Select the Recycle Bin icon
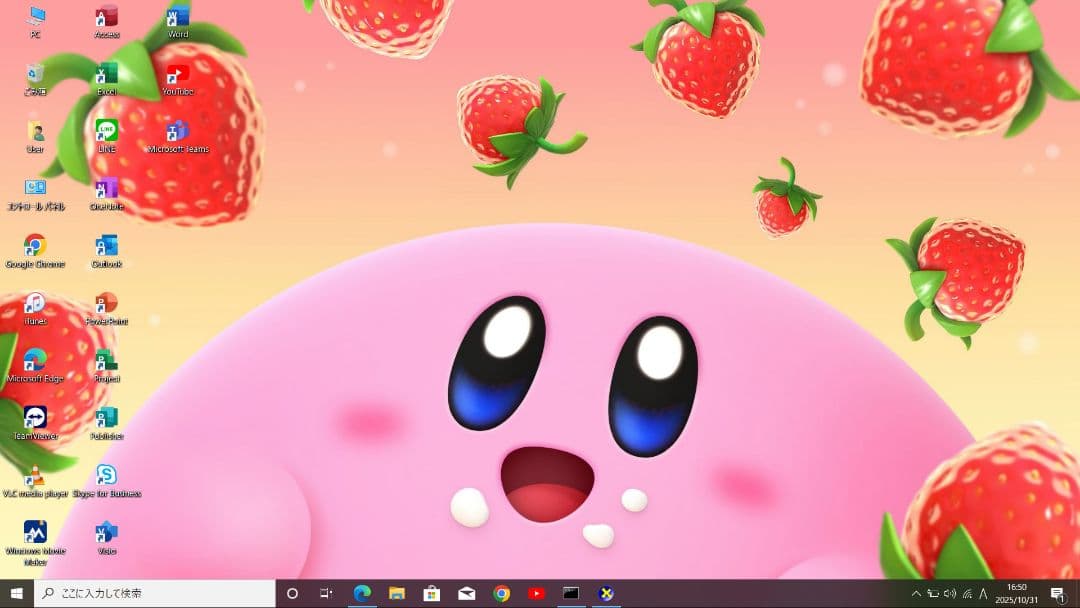Viewport: 1080px width, 608px height. (x=35, y=74)
